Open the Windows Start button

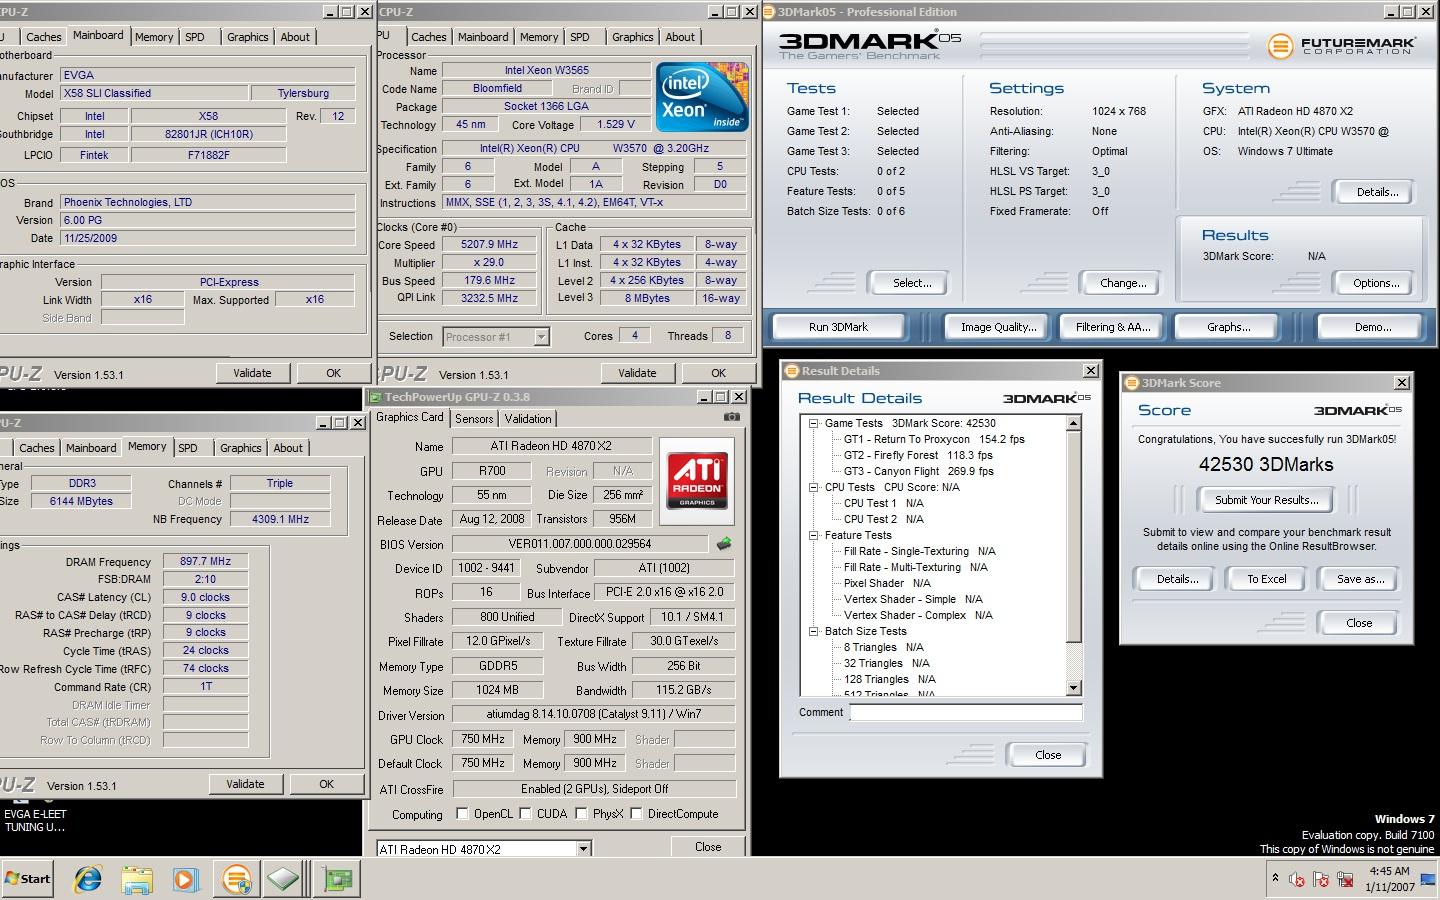[27, 879]
